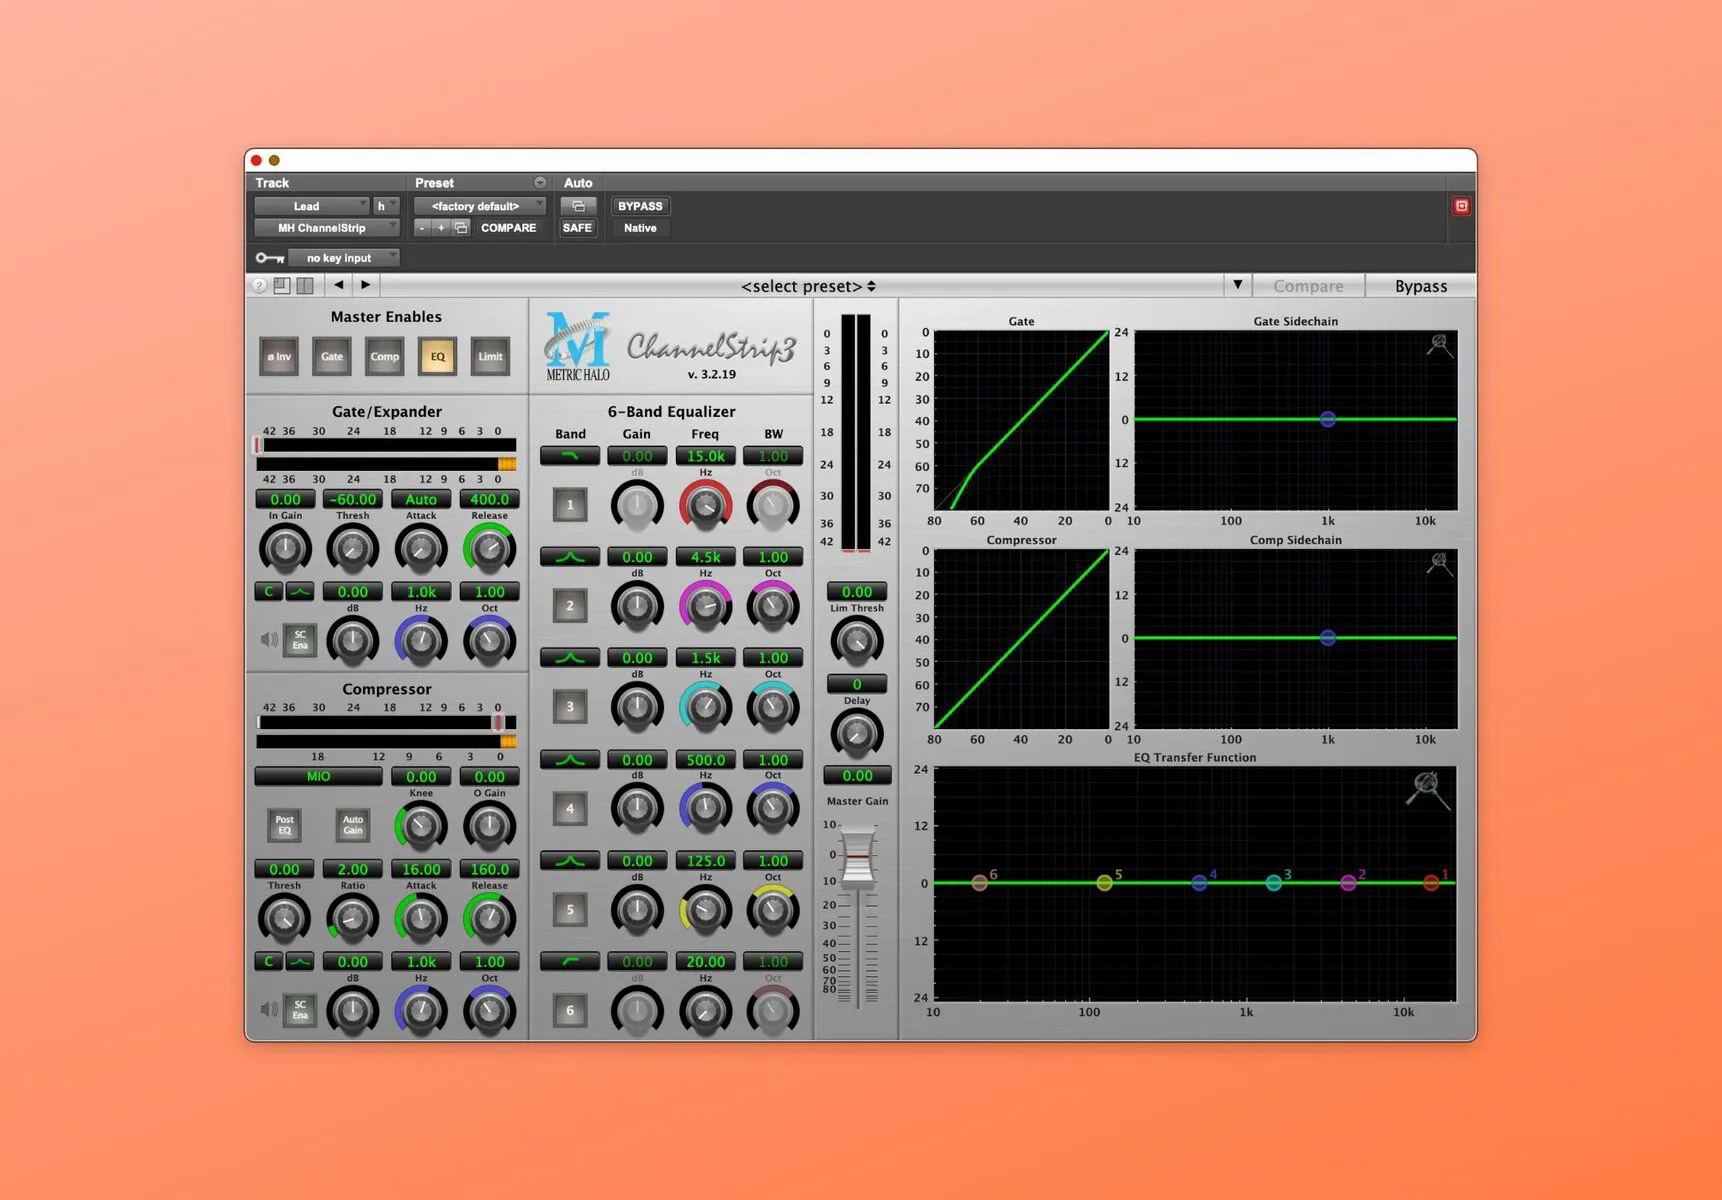
Task: Enable EQ band 3 button
Action: pyautogui.click(x=571, y=707)
